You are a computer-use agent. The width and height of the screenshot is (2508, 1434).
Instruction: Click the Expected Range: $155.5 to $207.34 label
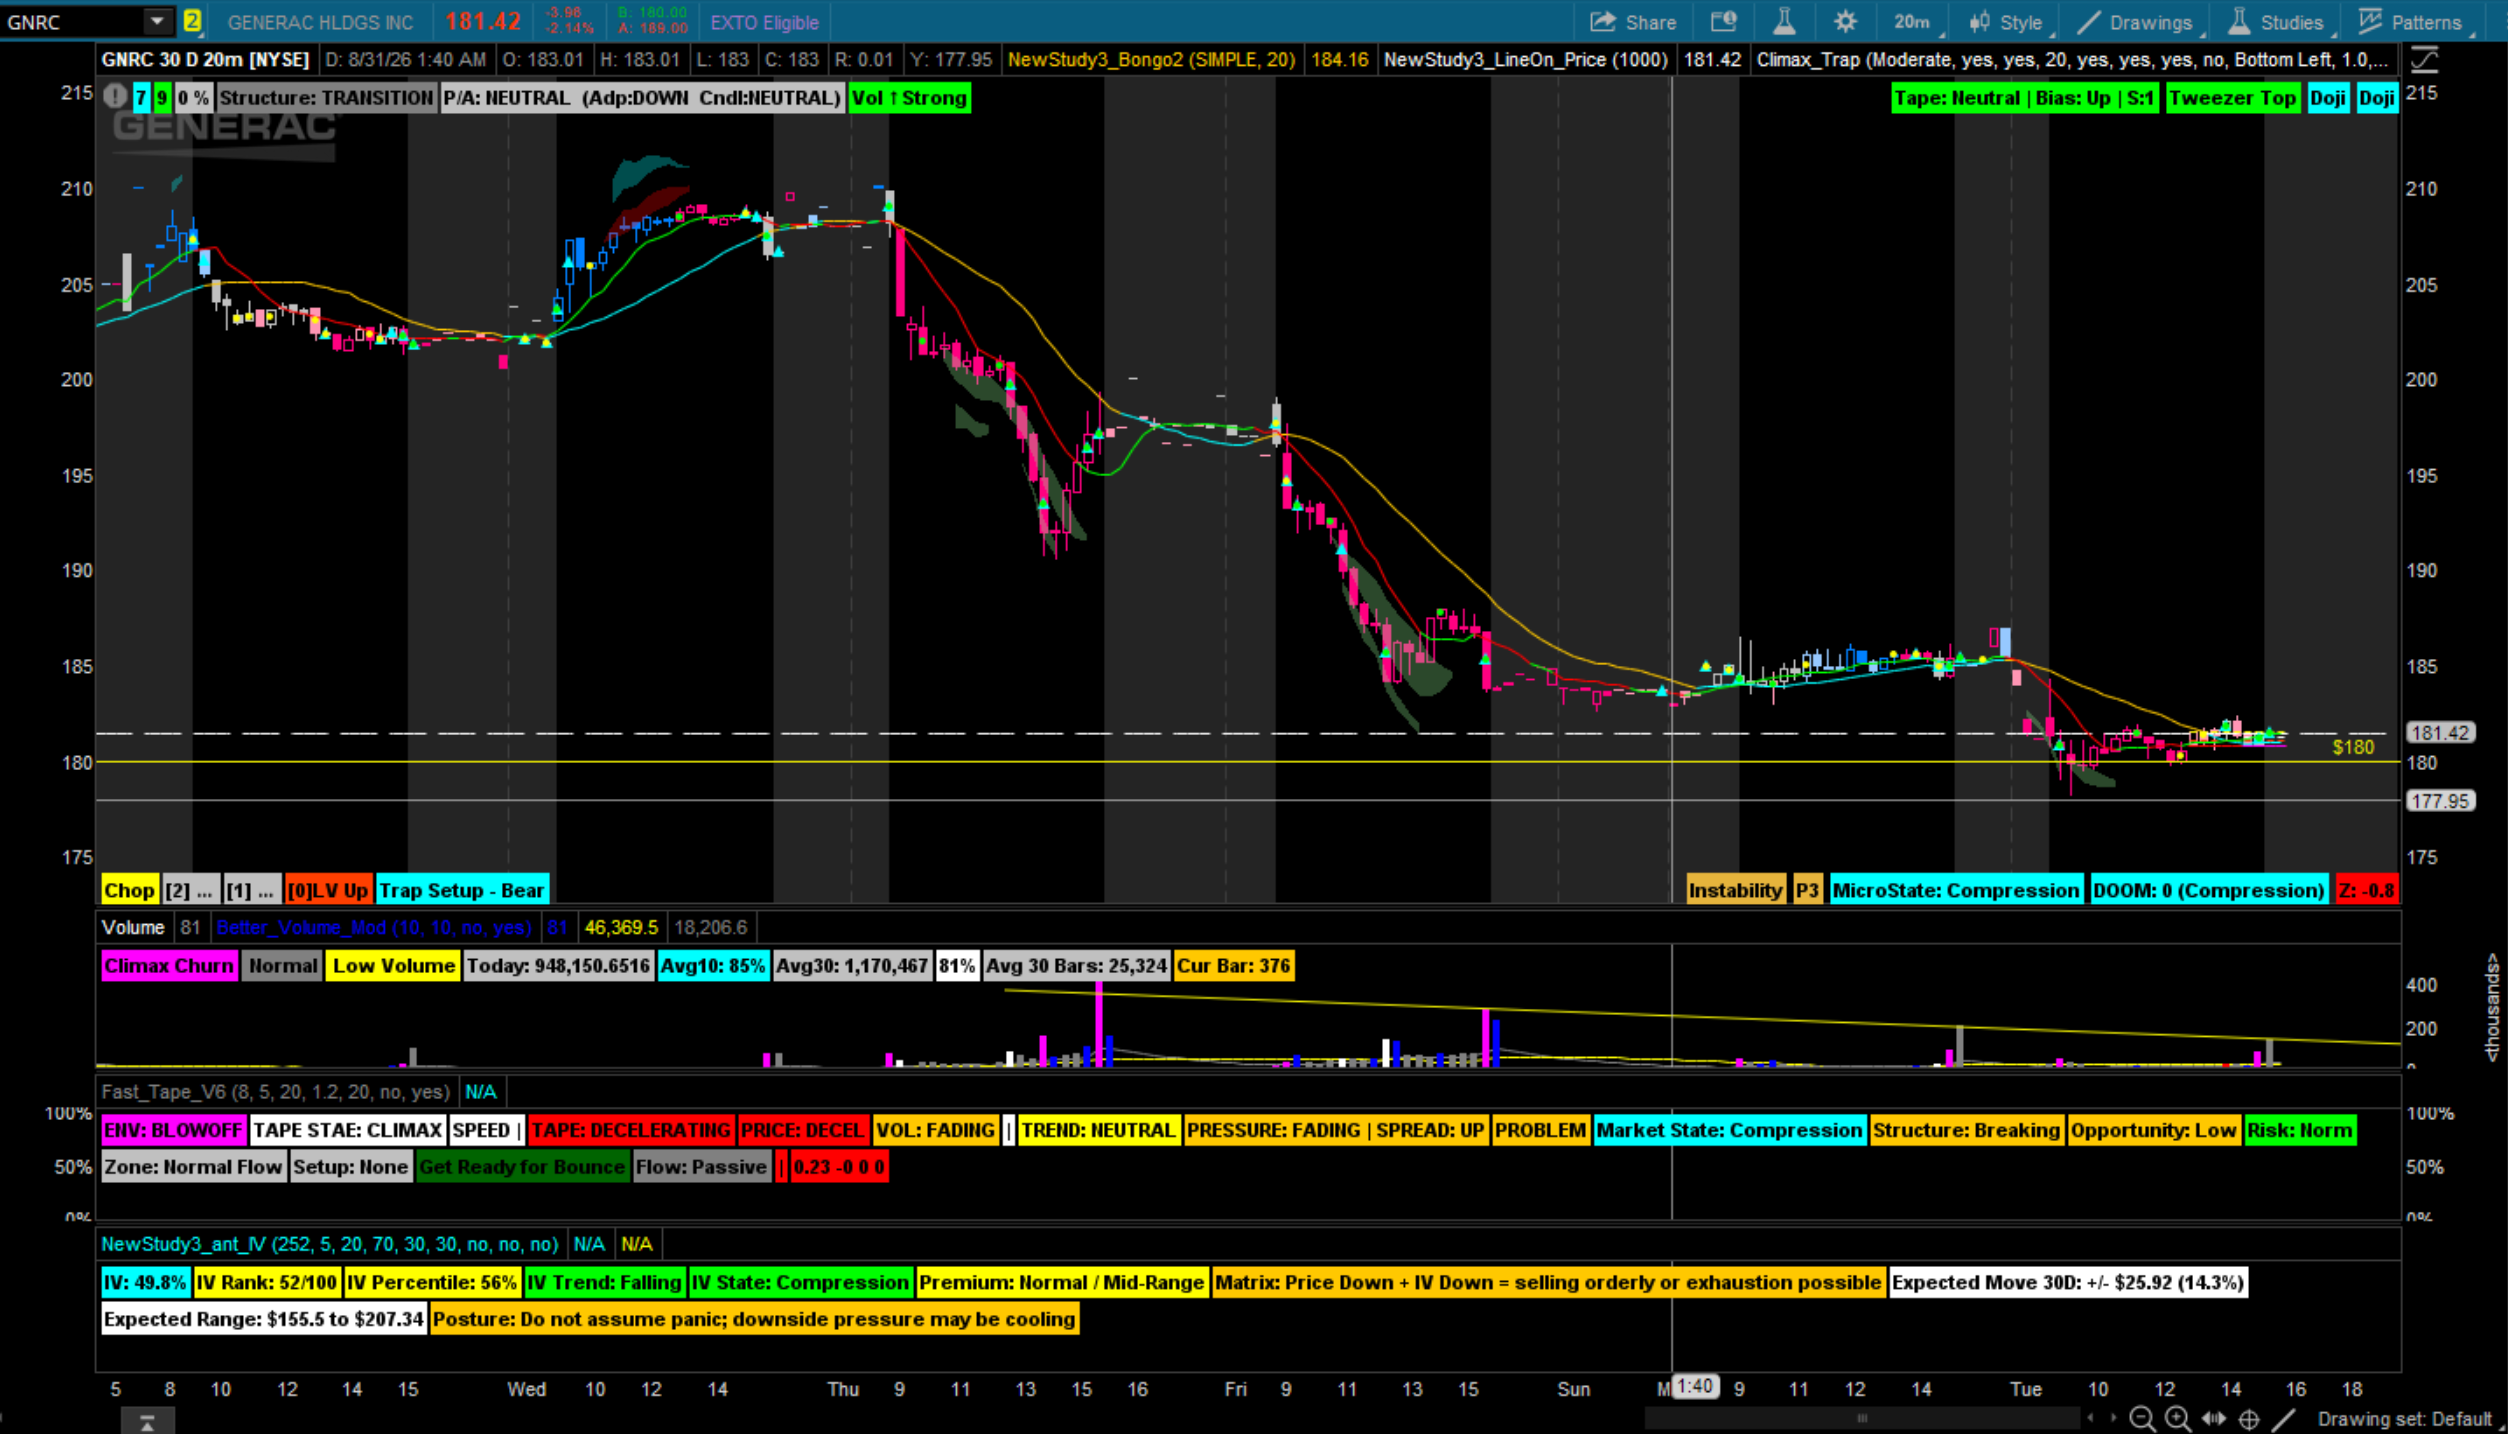click(x=264, y=1319)
